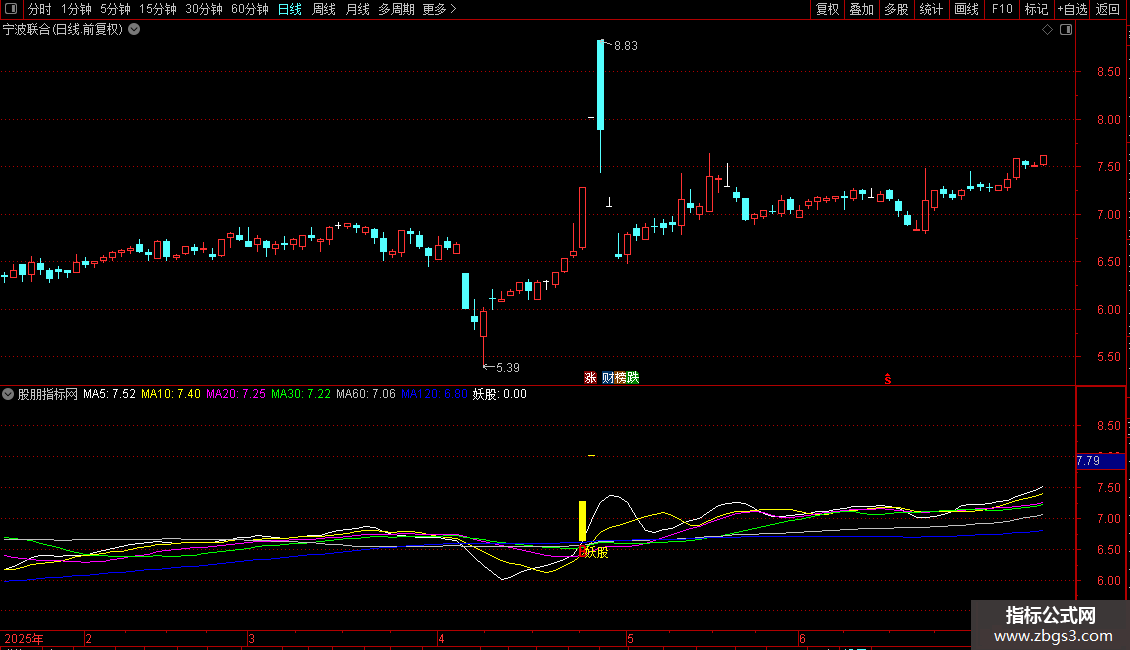Viewport: 1130px width, 650px height.
Task: Select the 1分钟 period
Action: 76,9
